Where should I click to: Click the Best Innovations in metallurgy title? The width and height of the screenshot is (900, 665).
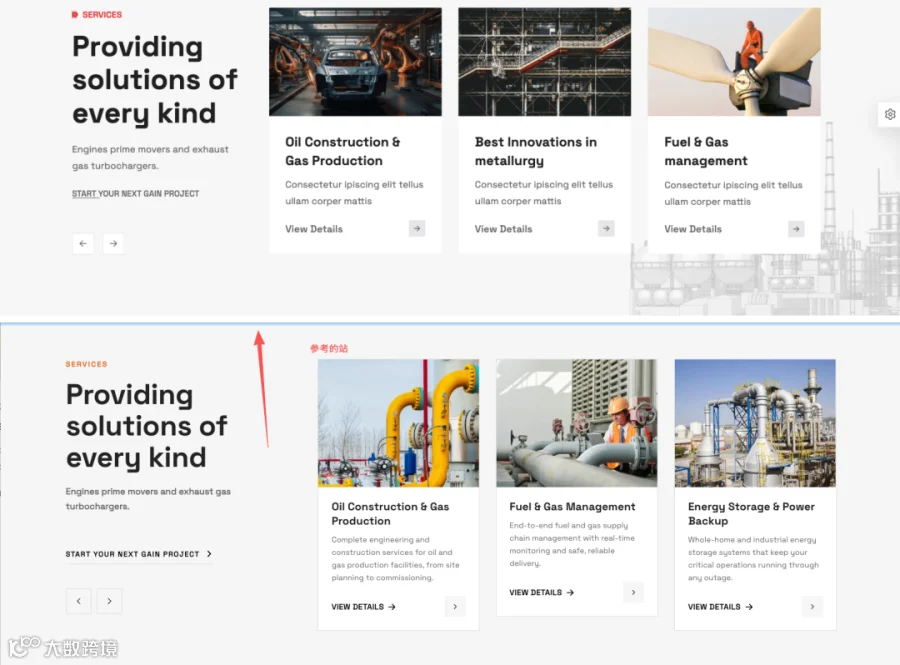(x=536, y=151)
